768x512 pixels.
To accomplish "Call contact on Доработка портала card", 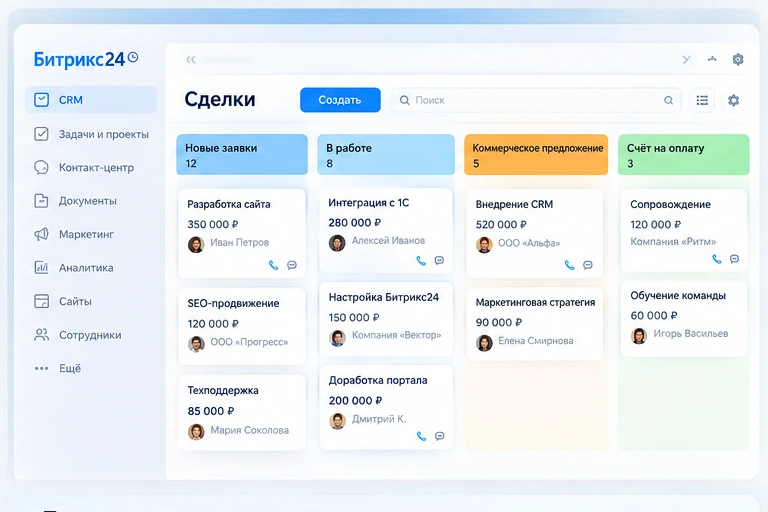I will (421, 436).
